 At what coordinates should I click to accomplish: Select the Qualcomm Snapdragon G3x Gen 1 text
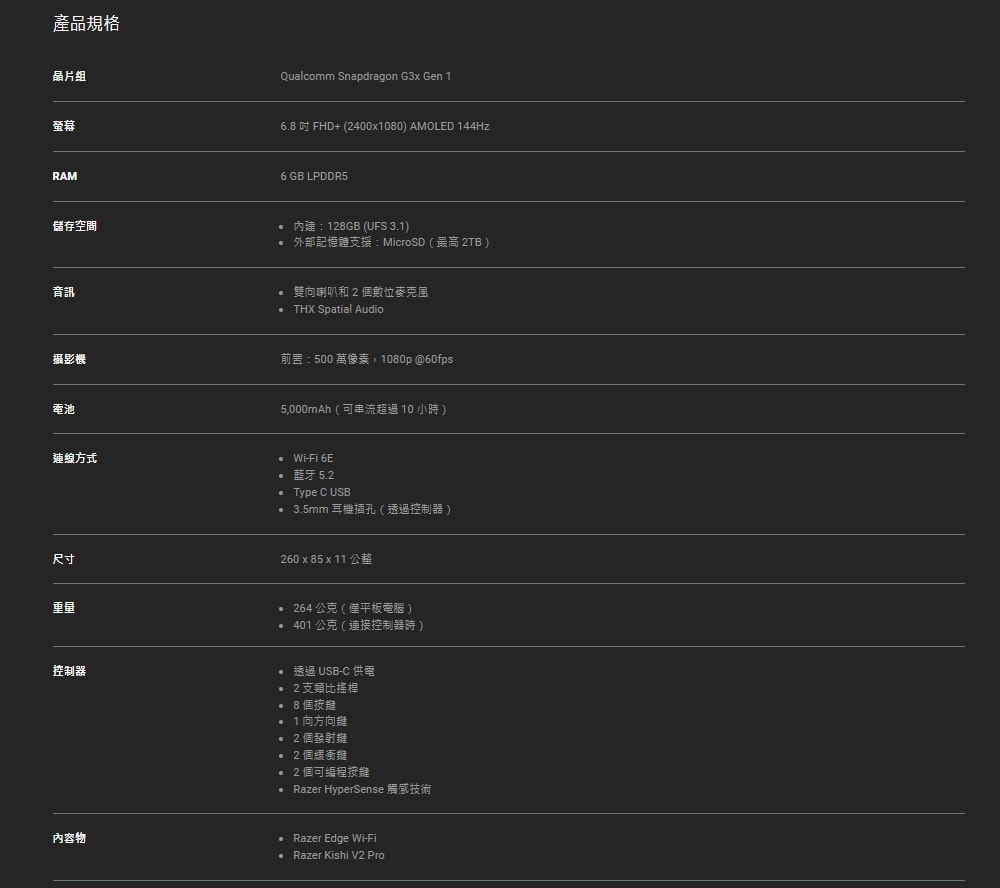tap(365, 77)
